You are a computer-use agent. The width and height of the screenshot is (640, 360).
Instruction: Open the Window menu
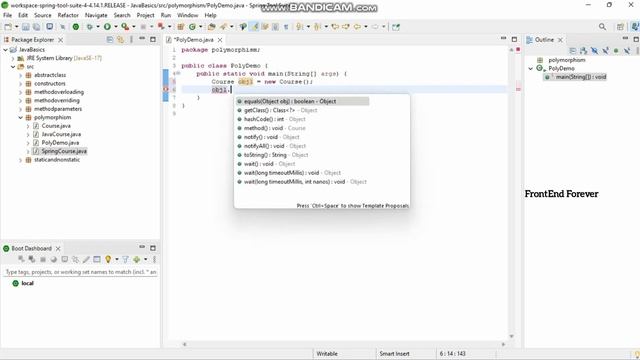point(187,15)
